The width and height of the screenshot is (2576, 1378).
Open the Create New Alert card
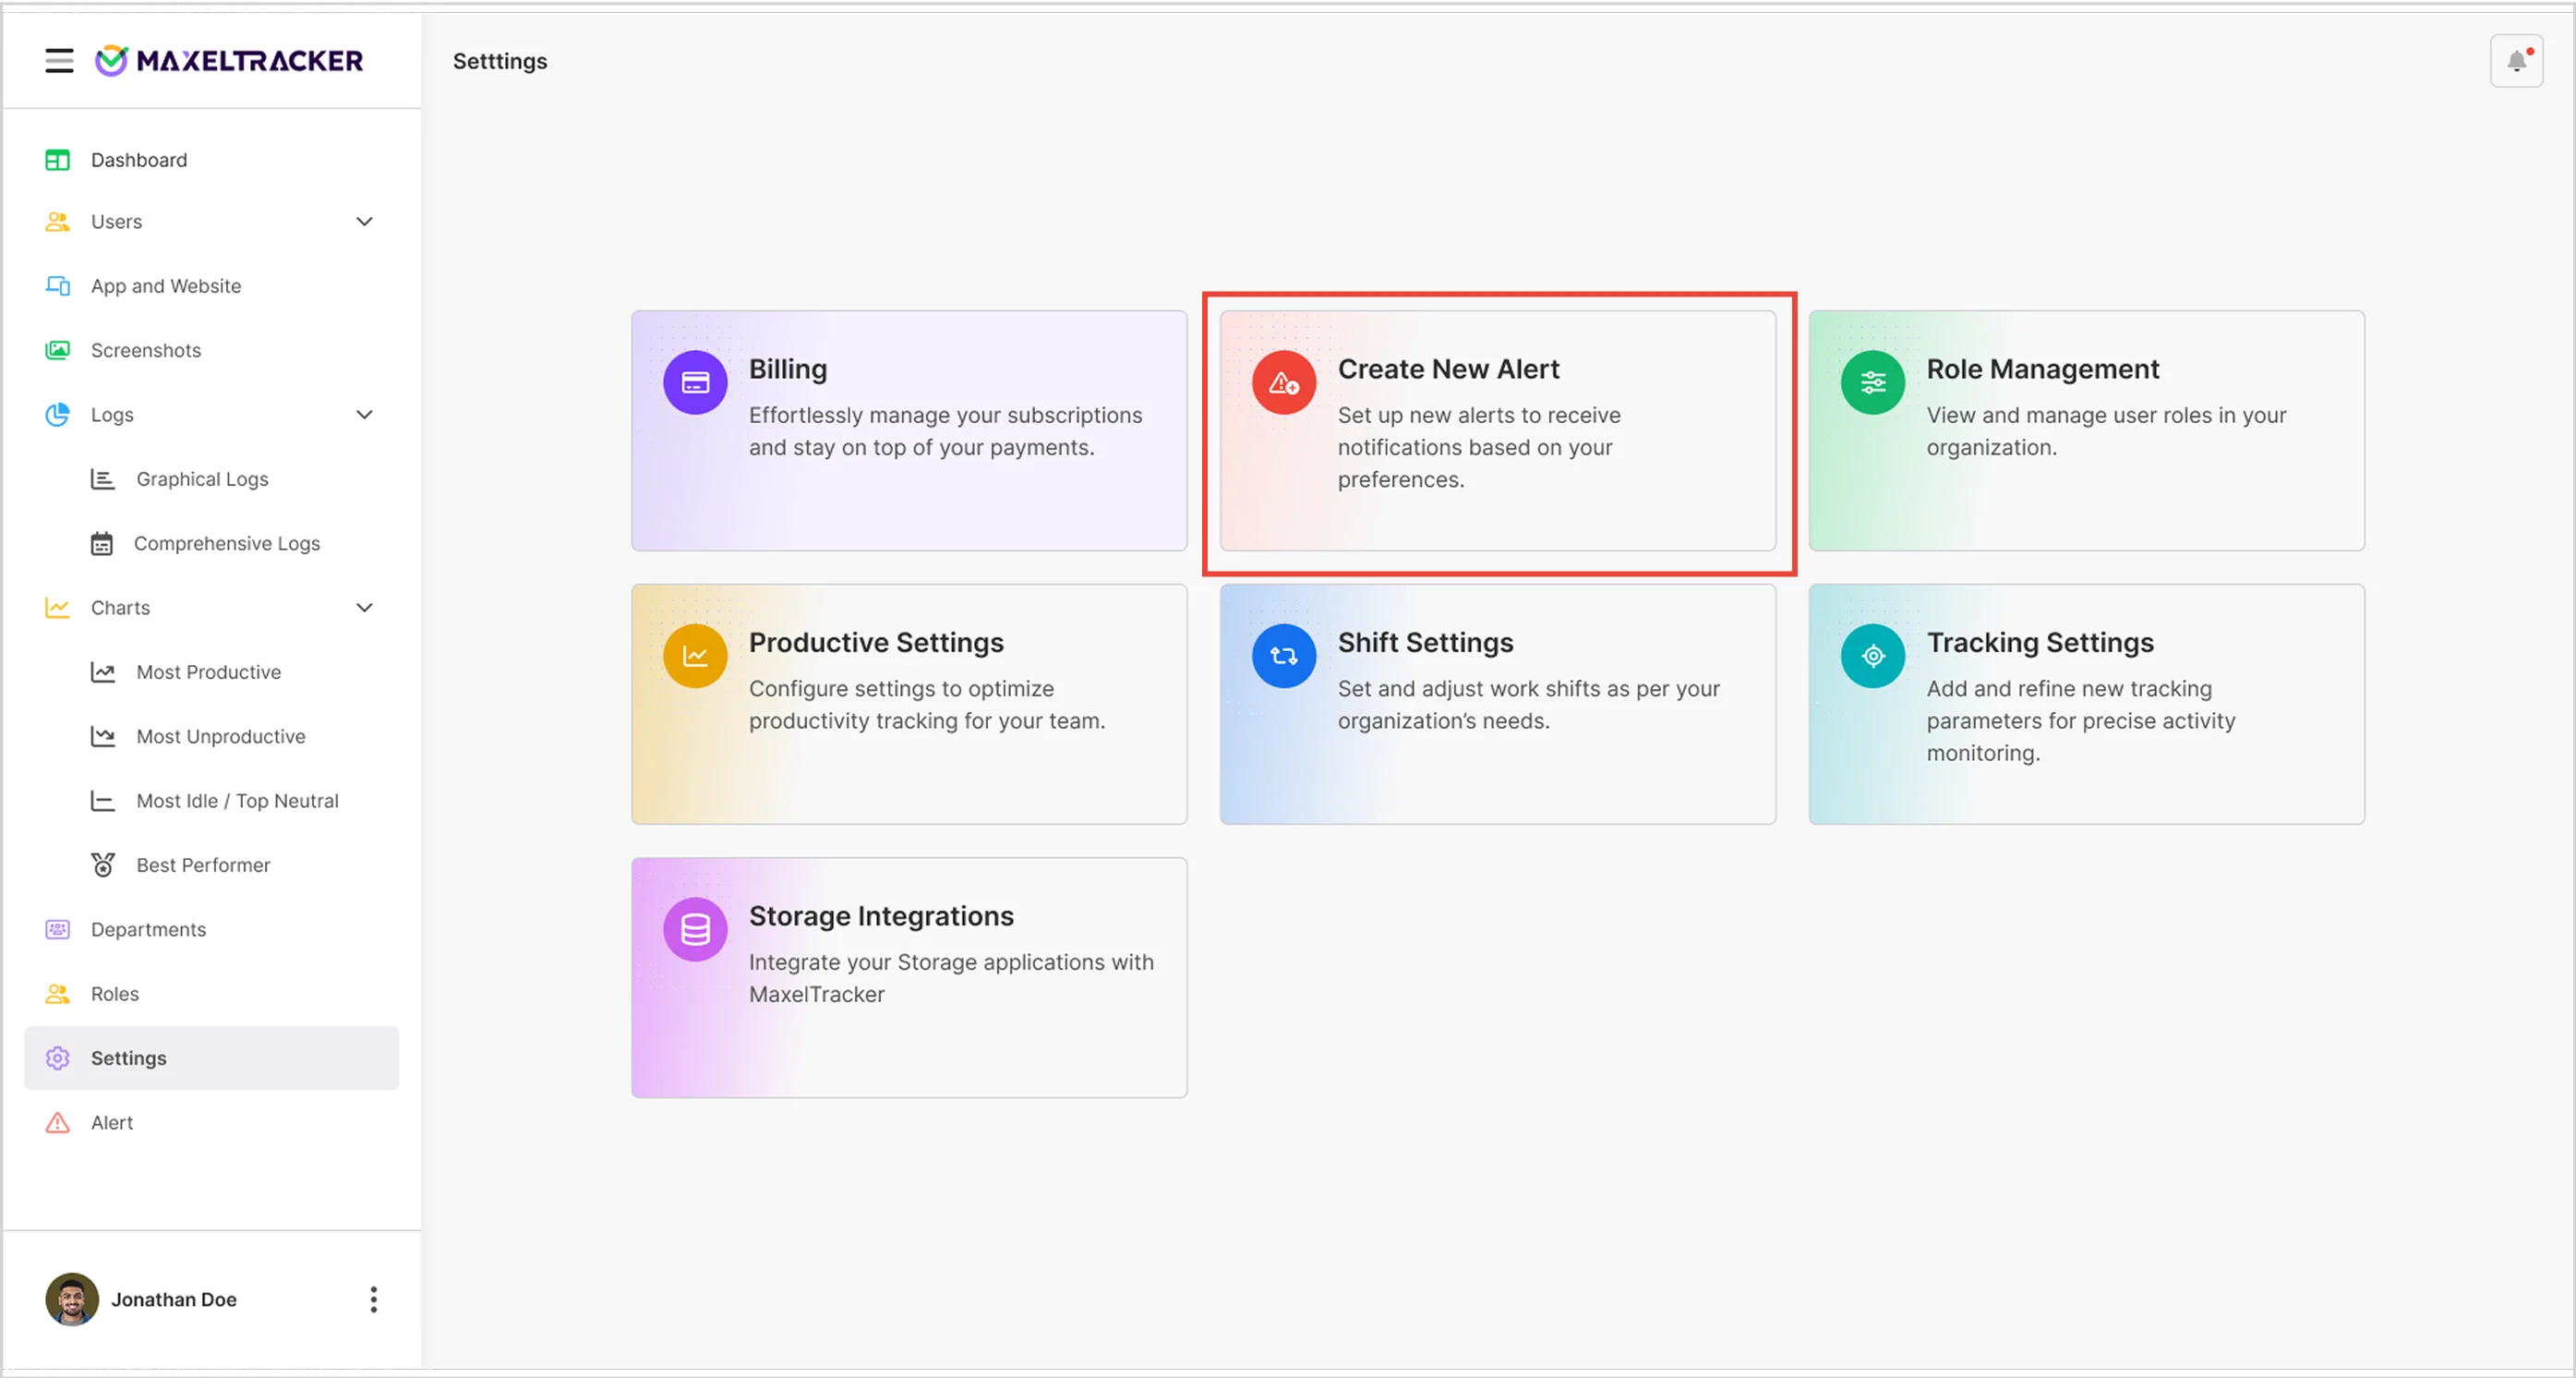(1498, 430)
